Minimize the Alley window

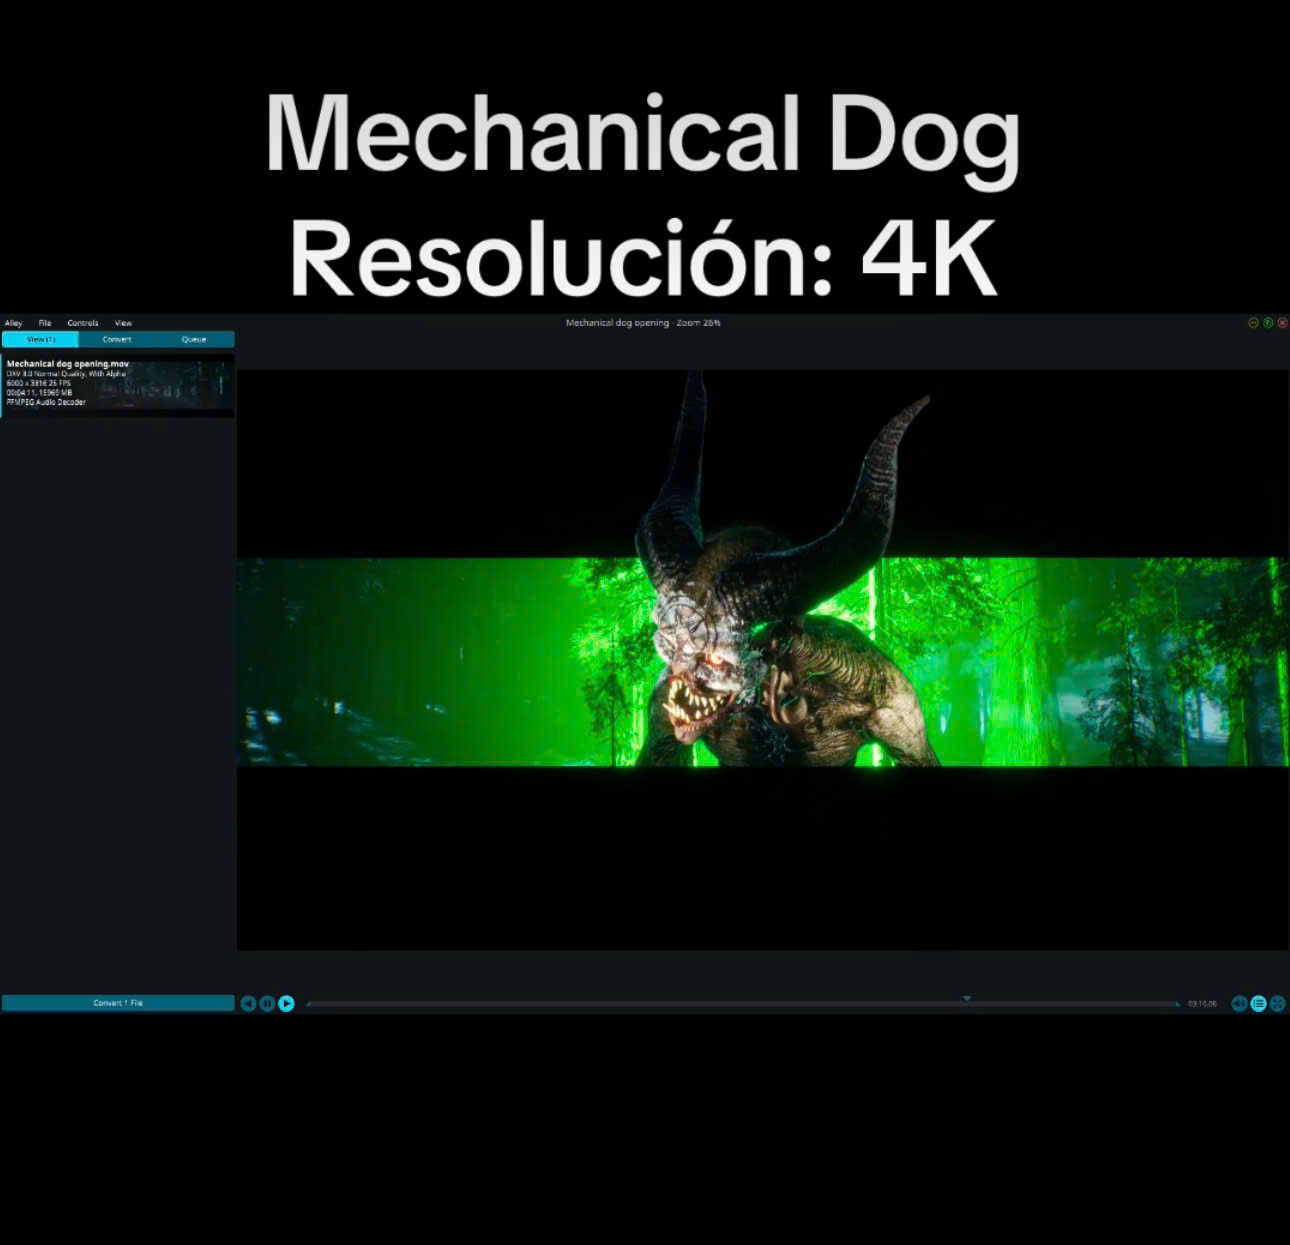(x=1253, y=323)
